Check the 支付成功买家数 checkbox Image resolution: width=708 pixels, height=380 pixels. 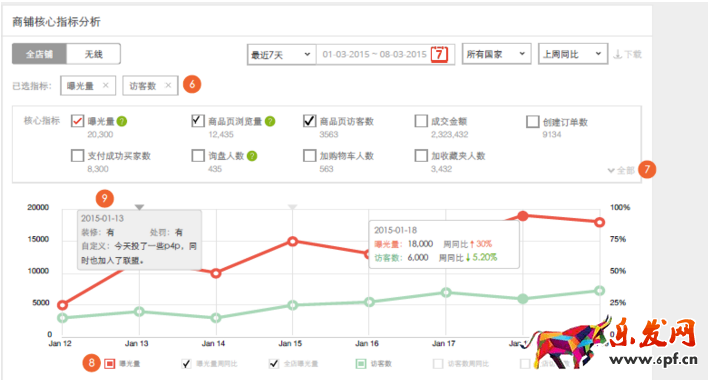[77, 156]
